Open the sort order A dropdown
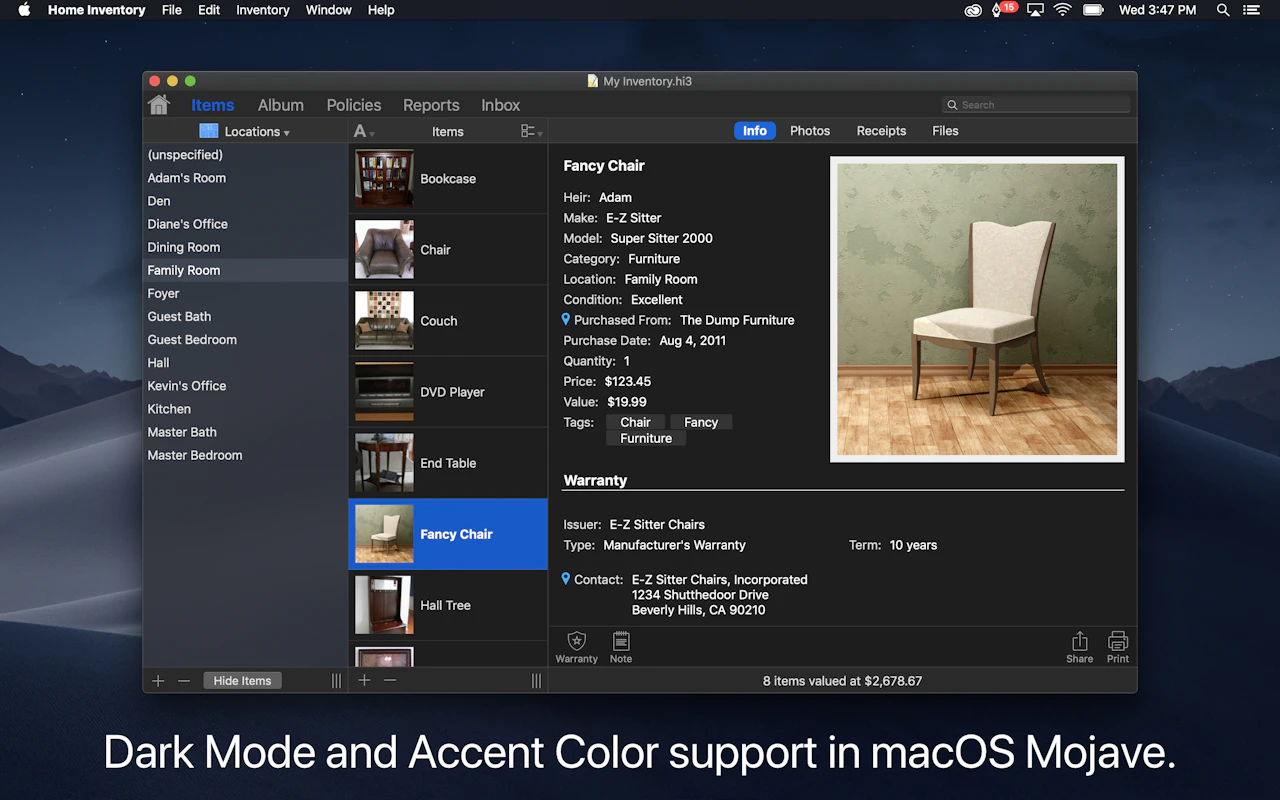1280x800 pixels. [363, 131]
